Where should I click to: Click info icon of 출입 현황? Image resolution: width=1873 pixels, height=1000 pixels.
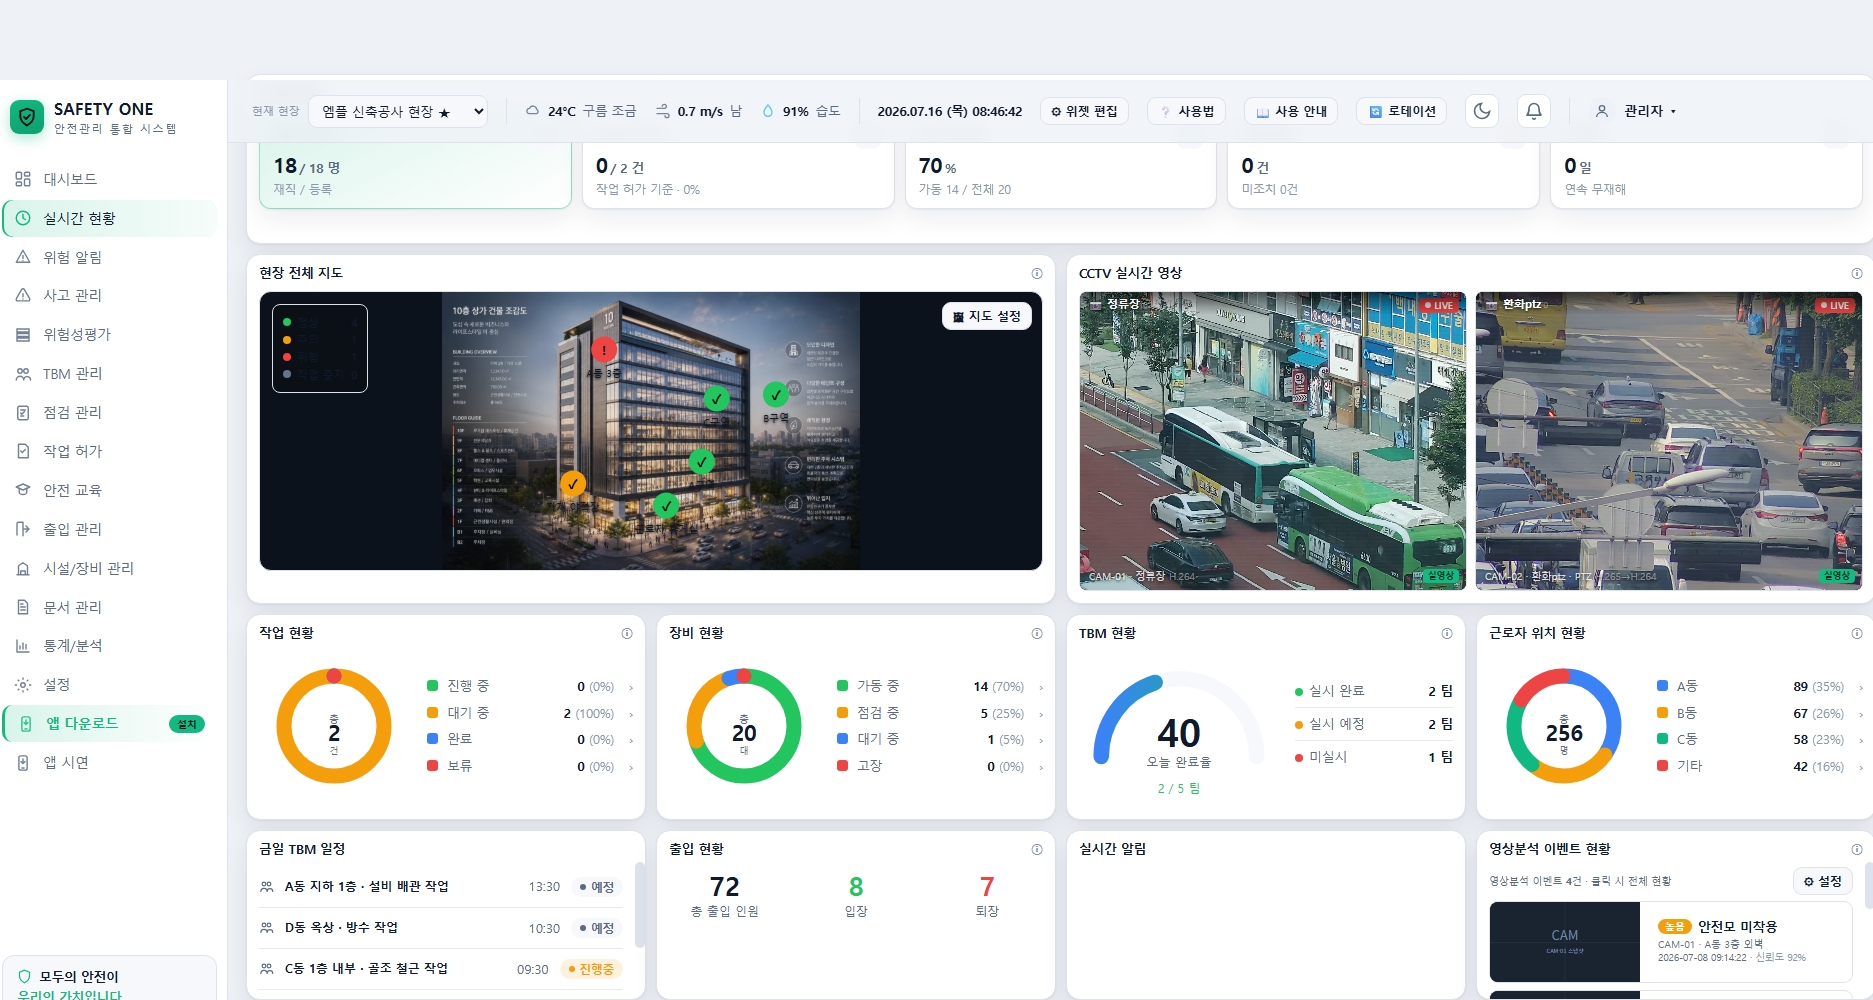[x=1037, y=849]
